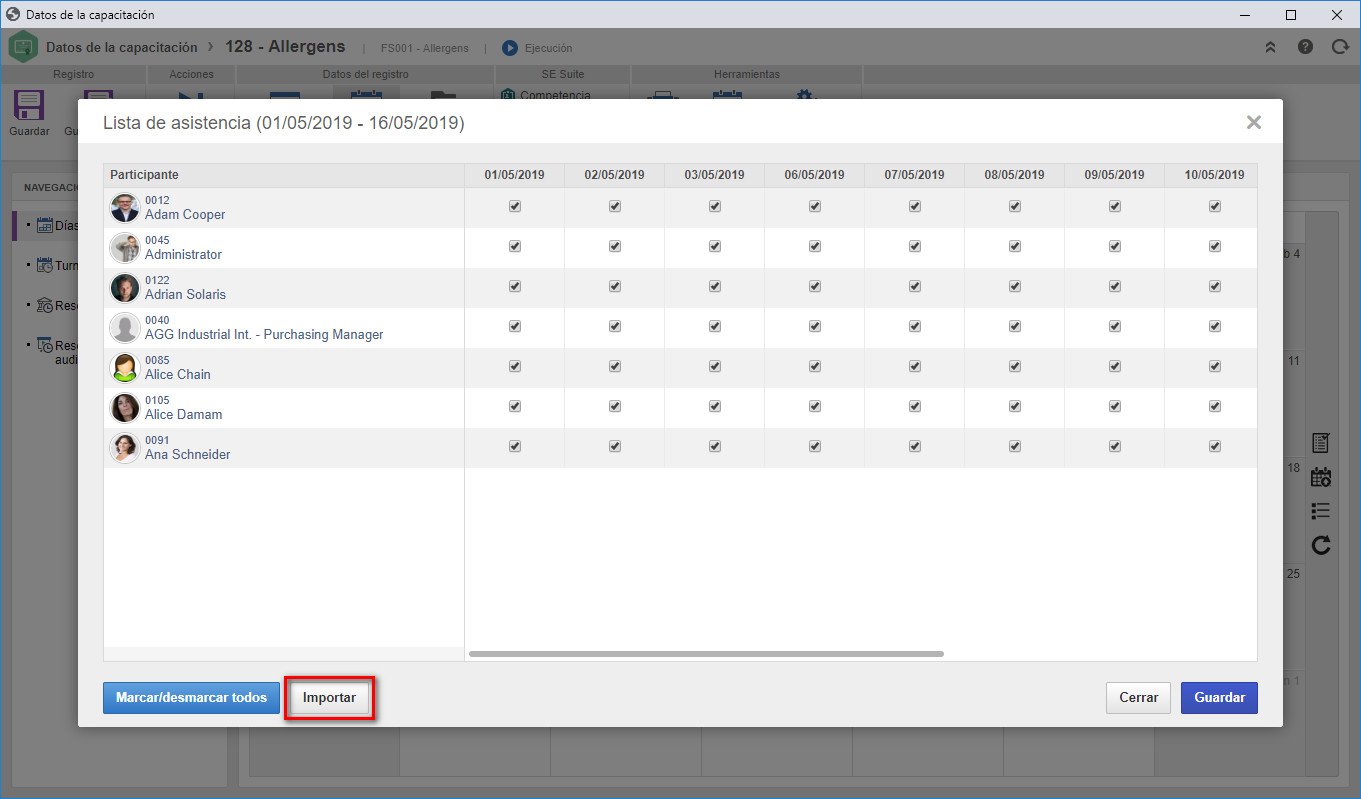Click the notes document icon on right sidebar
Image resolution: width=1361 pixels, height=799 pixels.
[x=1321, y=442]
